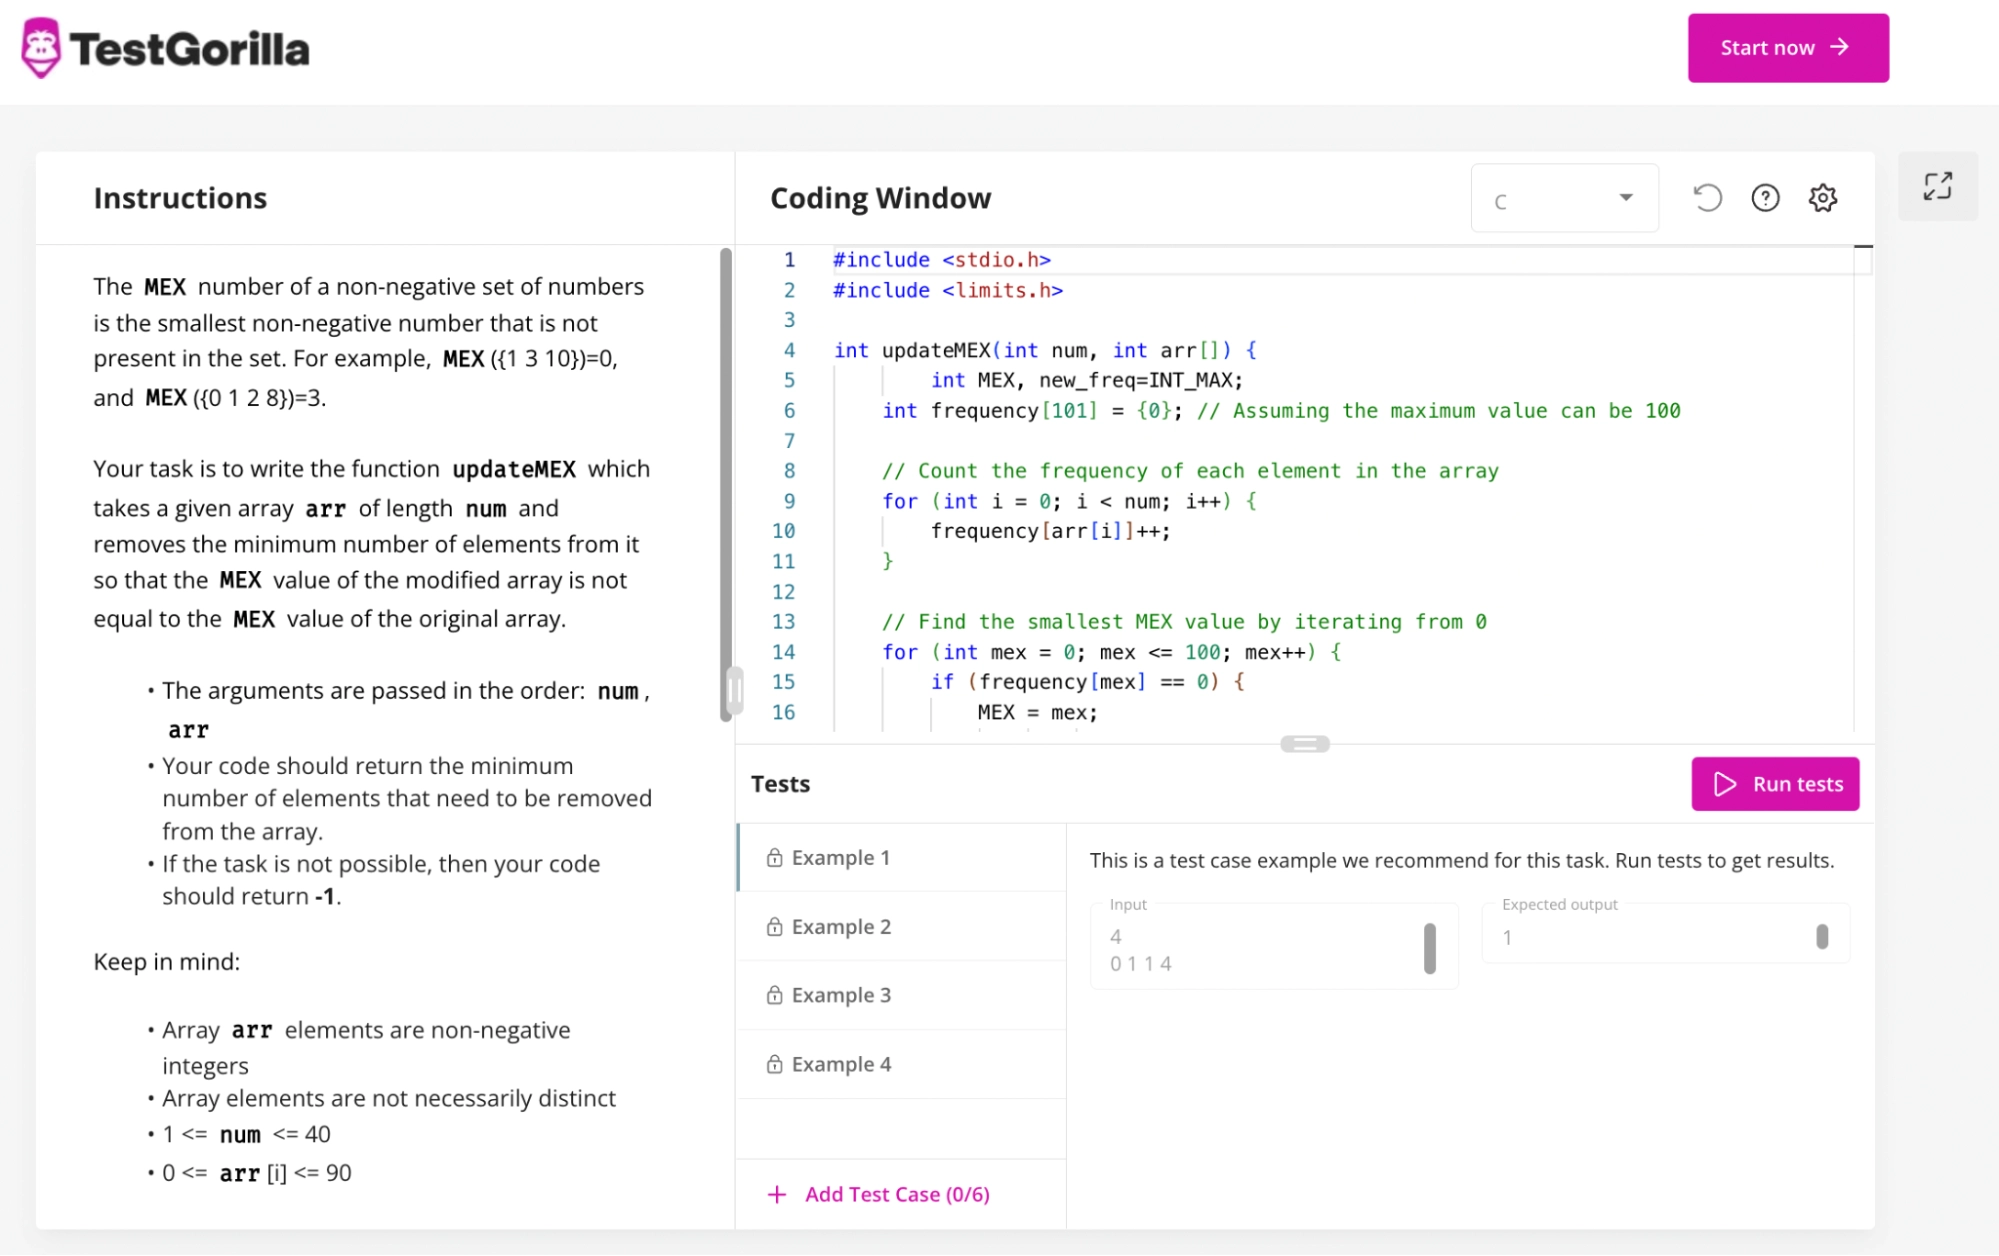Click the lock icon on Example 3
The width and height of the screenshot is (1999, 1256).
click(x=774, y=995)
